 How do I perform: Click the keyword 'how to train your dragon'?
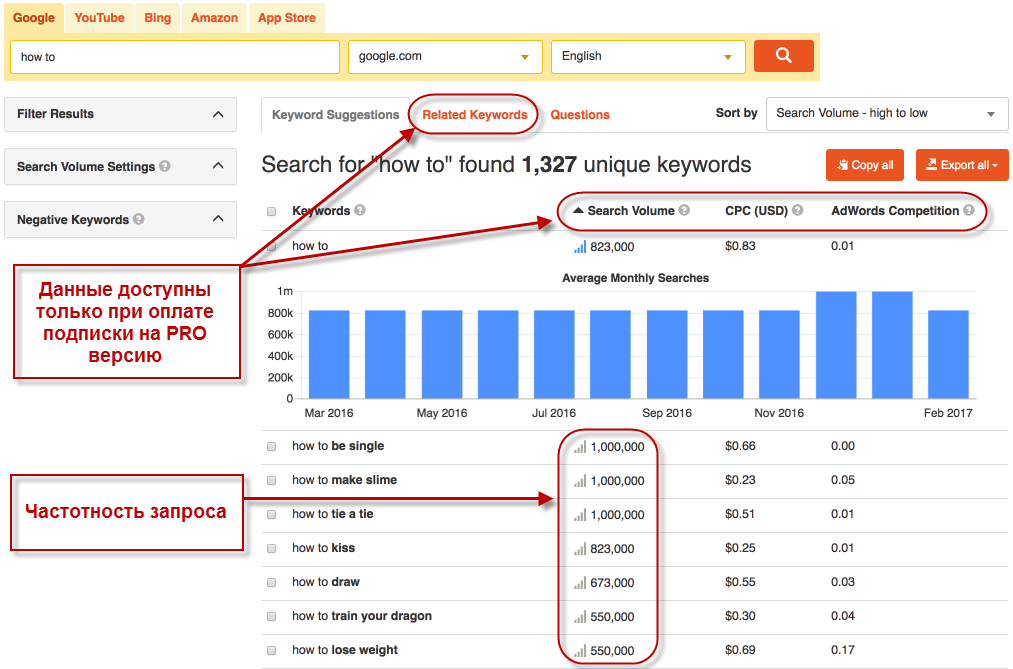pyautogui.click(x=362, y=616)
